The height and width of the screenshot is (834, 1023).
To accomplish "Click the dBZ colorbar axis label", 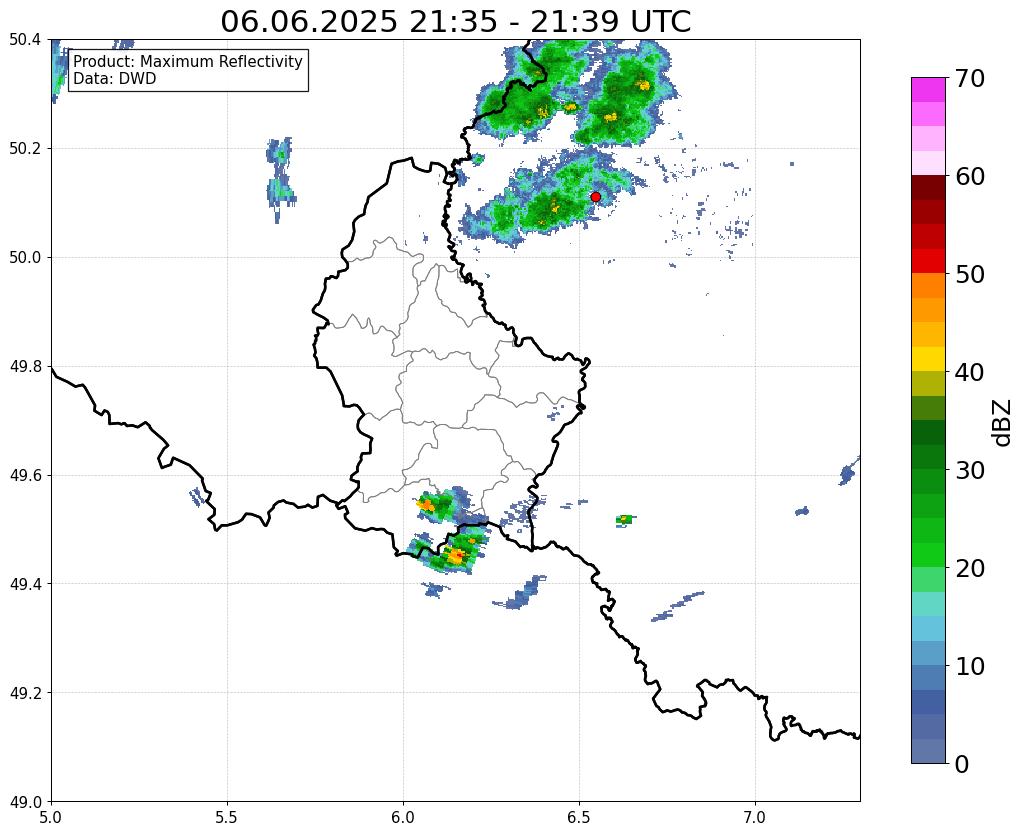I will tap(1003, 422).
